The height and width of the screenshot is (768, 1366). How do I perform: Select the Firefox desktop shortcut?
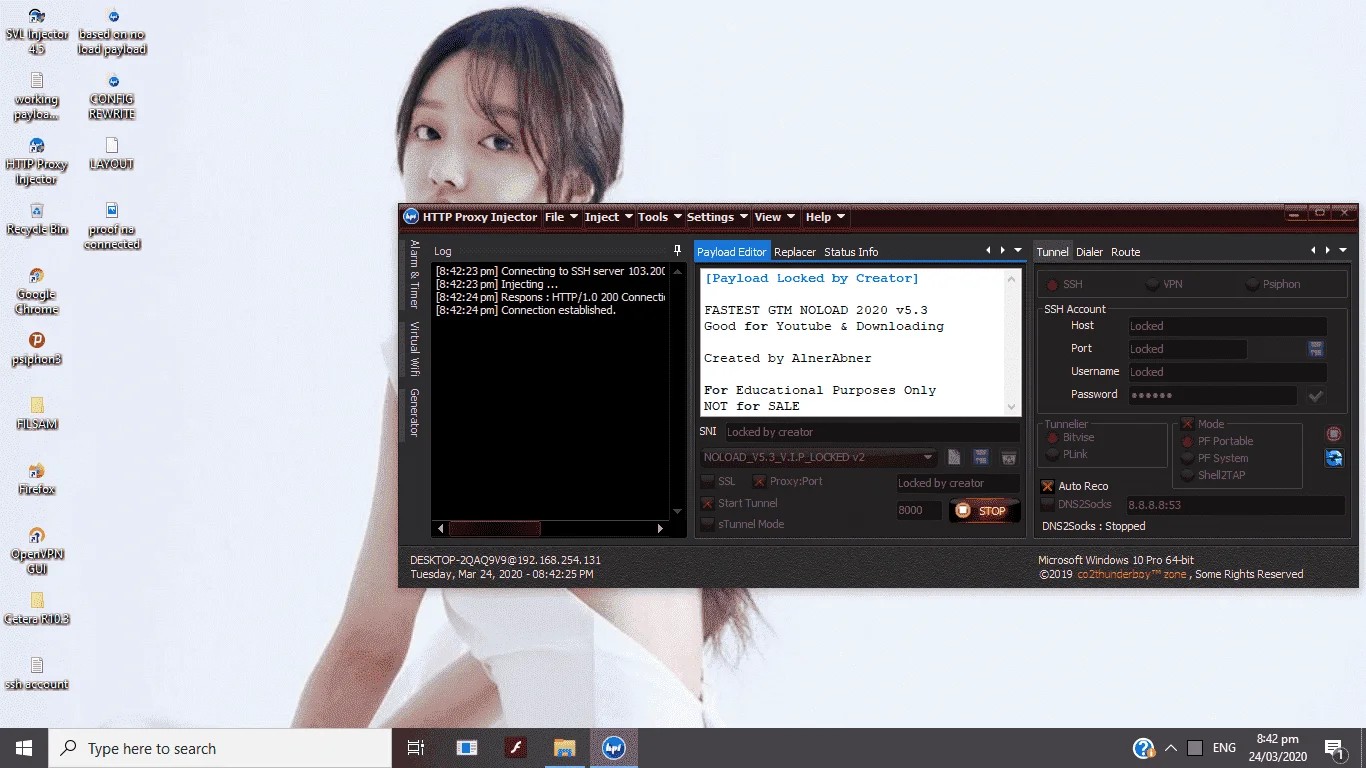coord(37,480)
